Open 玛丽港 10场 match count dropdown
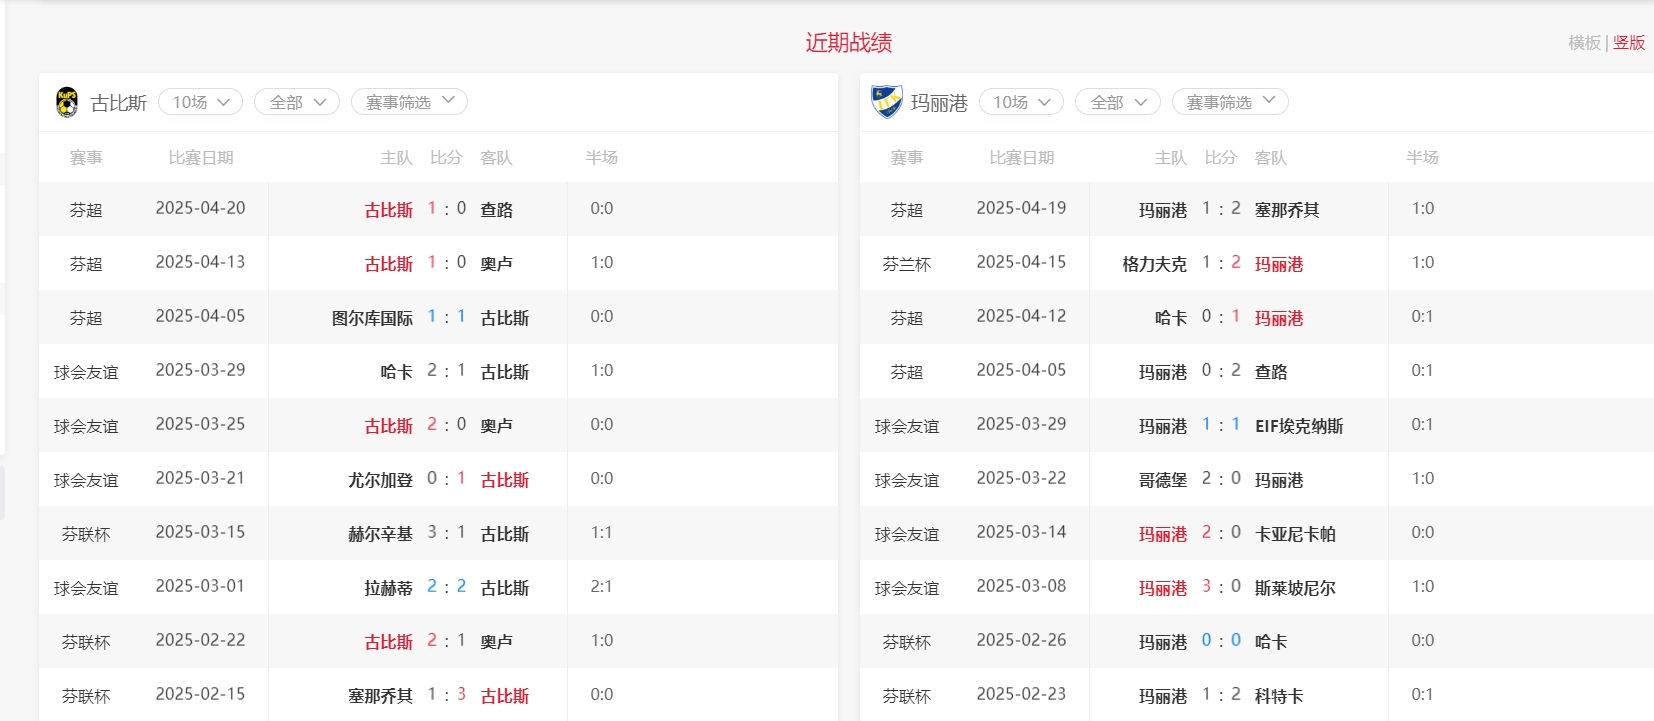This screenshot has height=721, width=1654. point(1021,102)
